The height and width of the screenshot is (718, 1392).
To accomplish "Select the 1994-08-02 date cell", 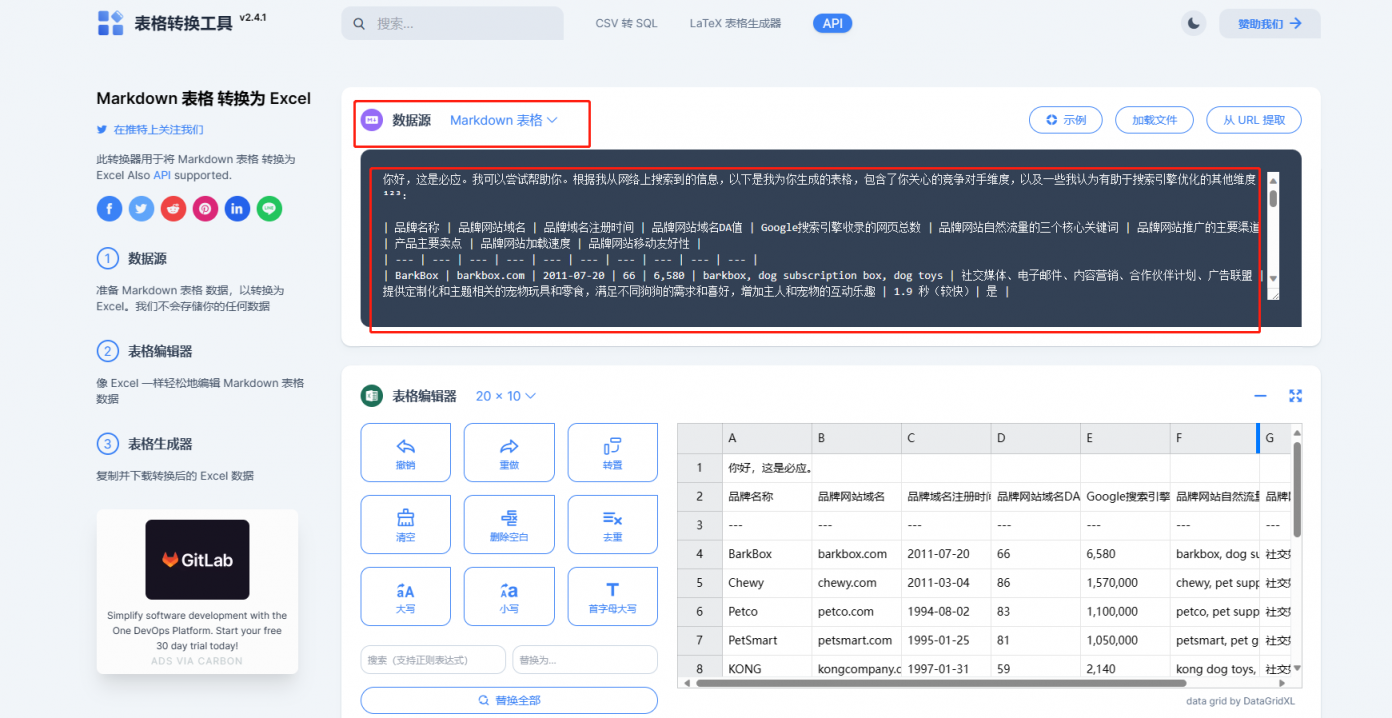I will [x=946, y=611].
